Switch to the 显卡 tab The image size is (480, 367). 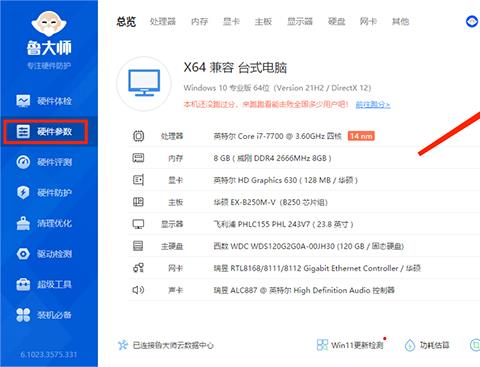[x=231, y=22]
